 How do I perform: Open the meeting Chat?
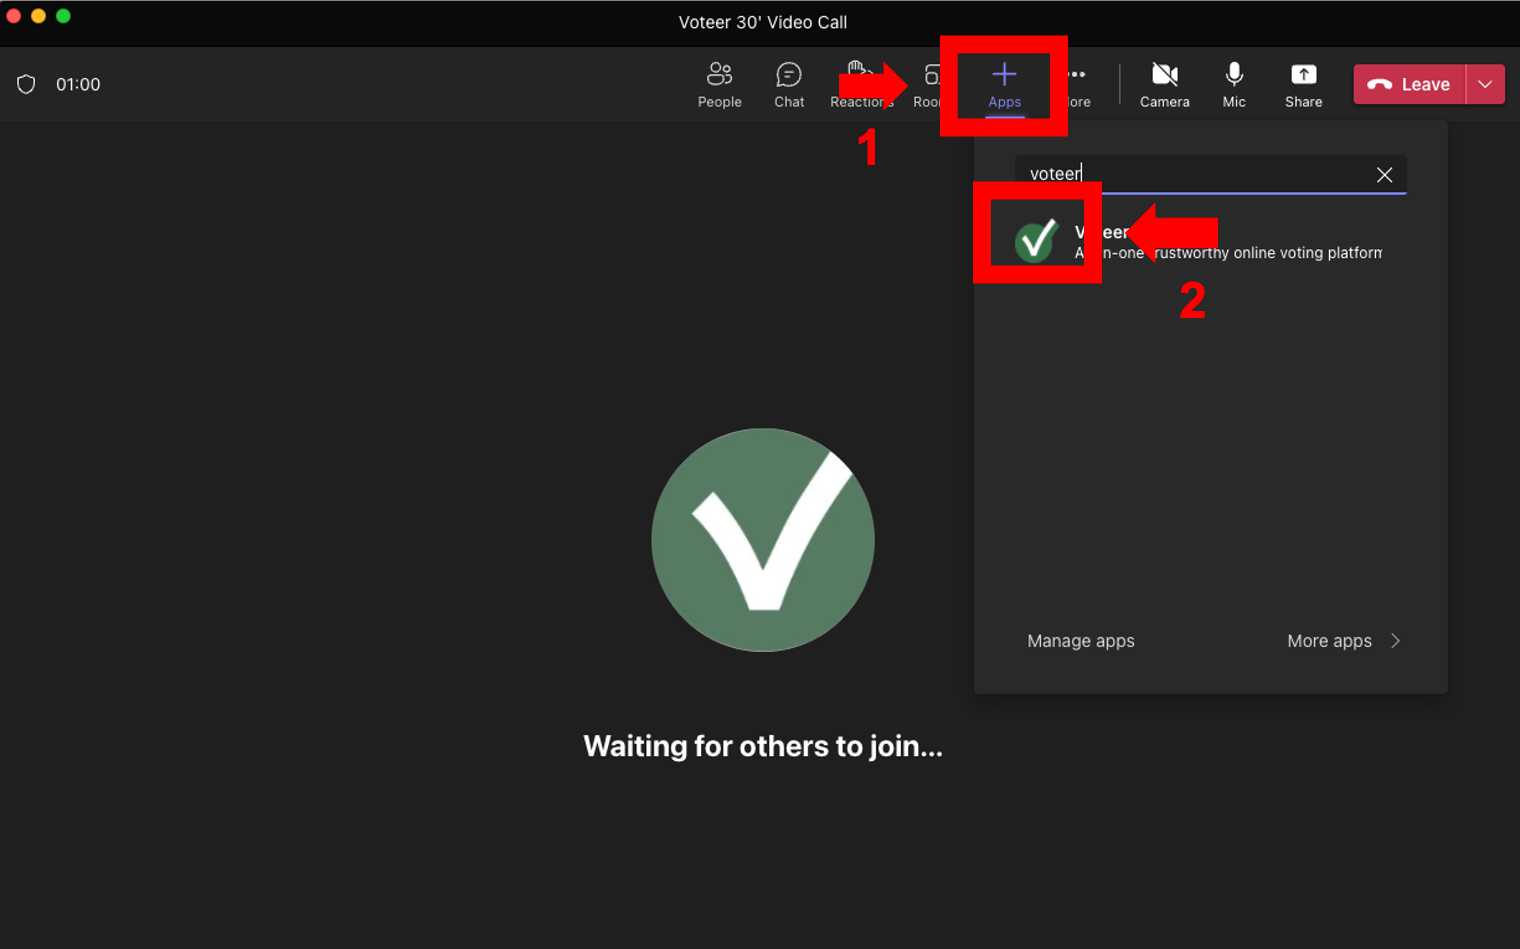789,85
